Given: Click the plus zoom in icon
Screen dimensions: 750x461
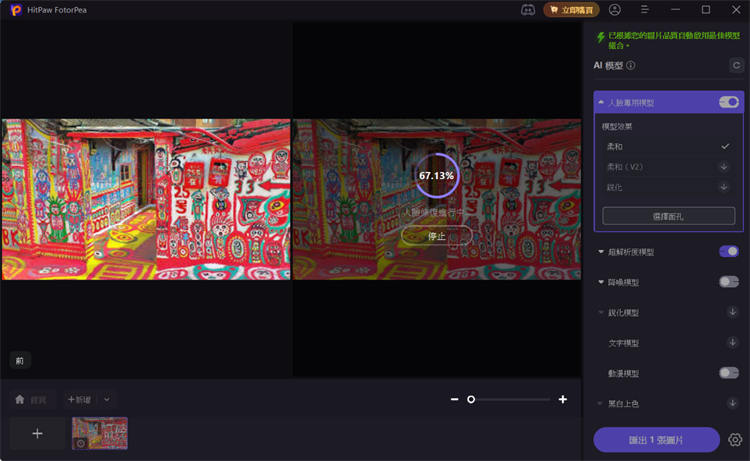Looking at the screenshot, I should click(x=562, y=399).
